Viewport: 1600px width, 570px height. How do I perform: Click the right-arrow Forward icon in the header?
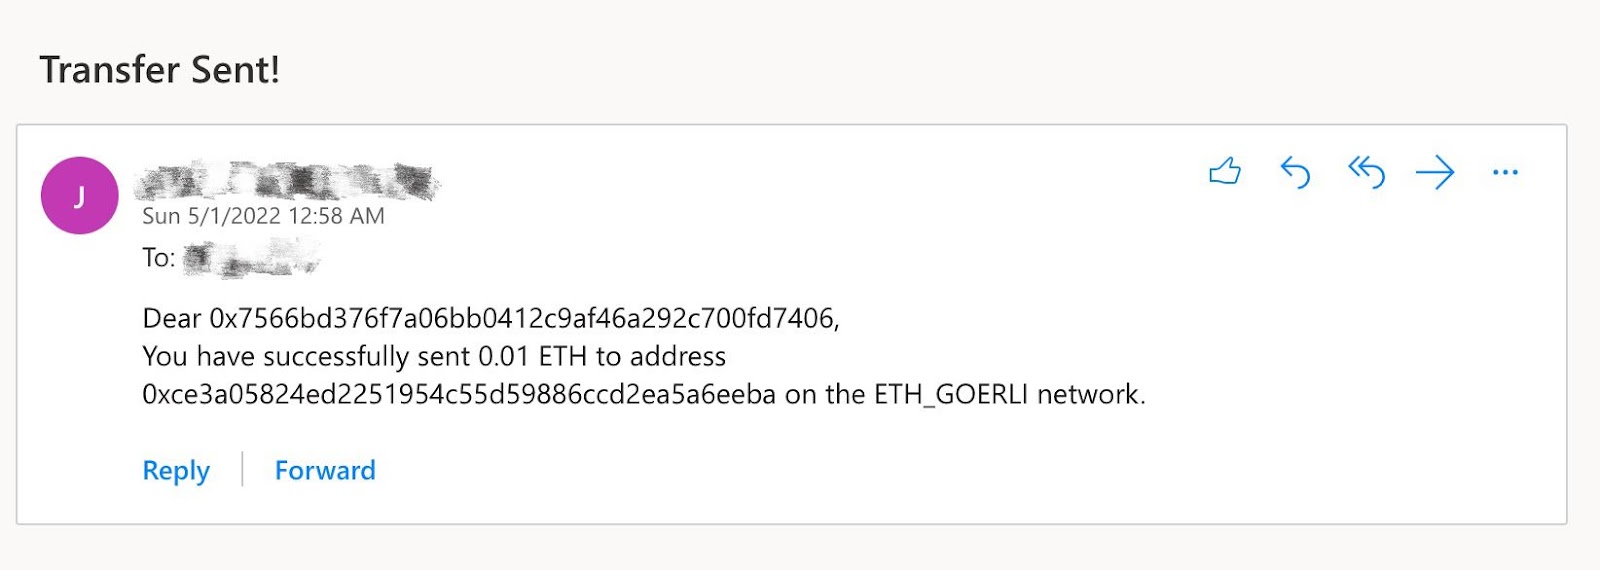click(1435, 173)
